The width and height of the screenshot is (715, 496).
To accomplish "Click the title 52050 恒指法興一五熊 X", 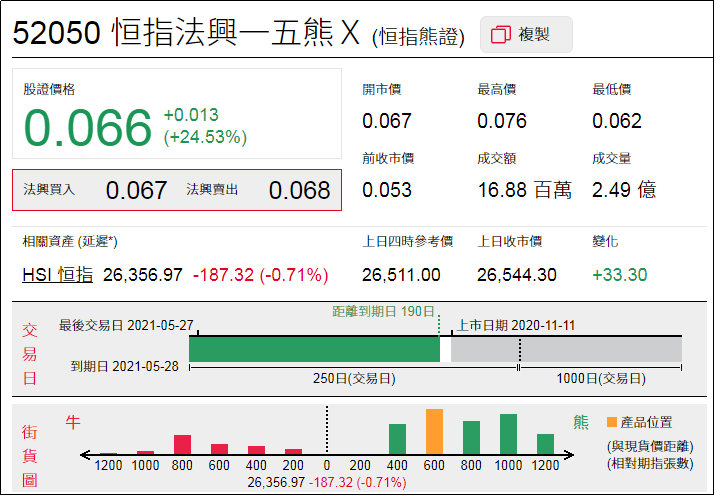I will click(187, 33).
